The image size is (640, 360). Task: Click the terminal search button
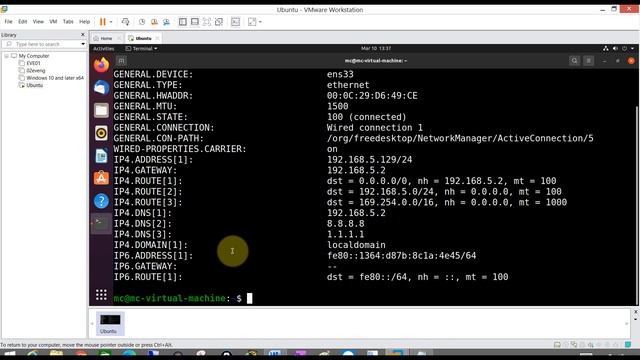click(574, 61)
